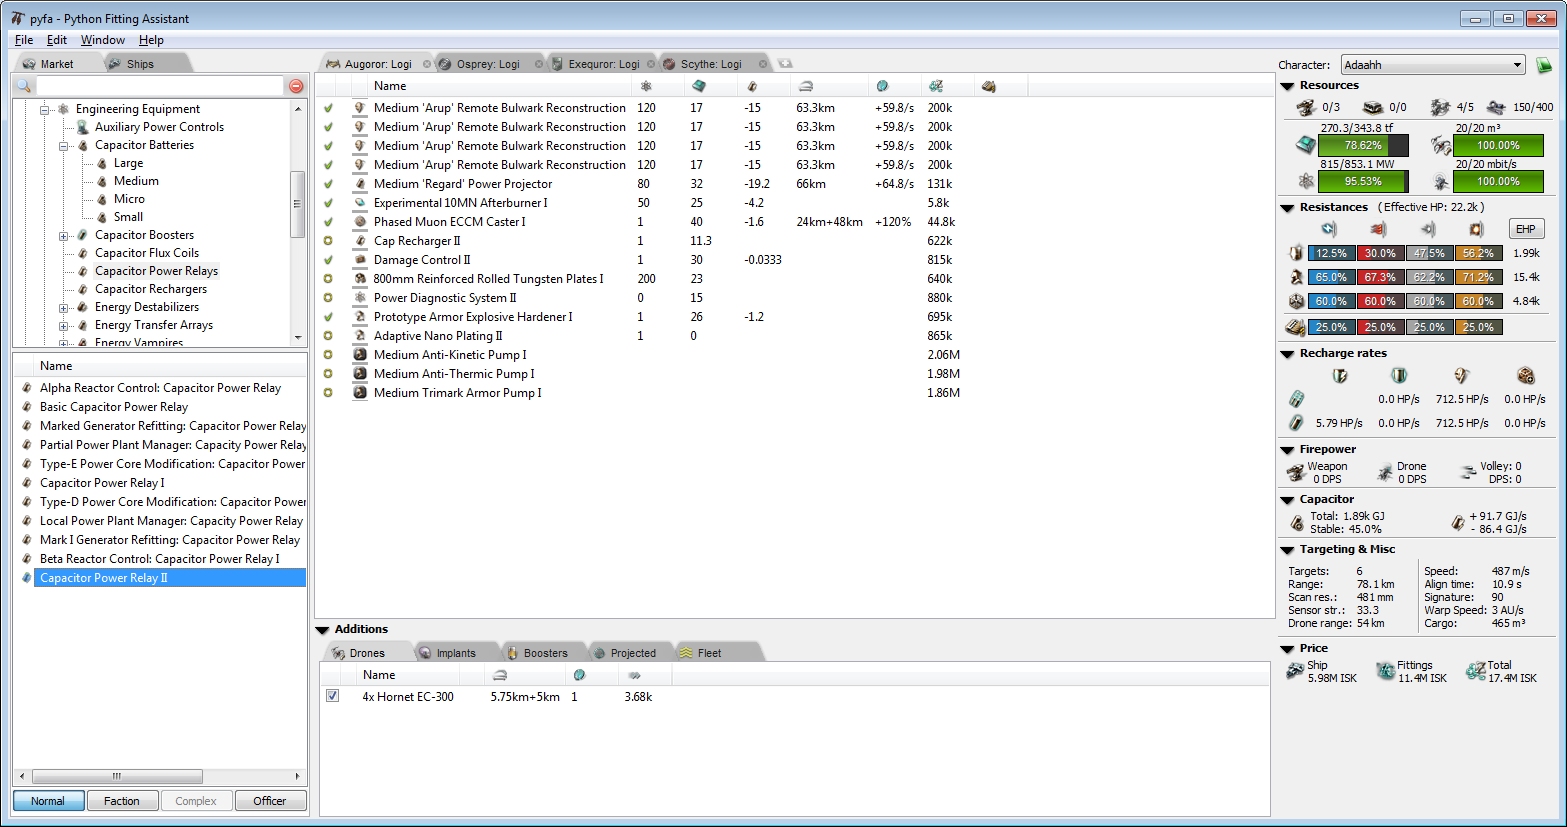The height and width of the screenshot is (827, 1567).
Task: Click the Medium Trimark Armor Pump I icon
Action: 360,393
